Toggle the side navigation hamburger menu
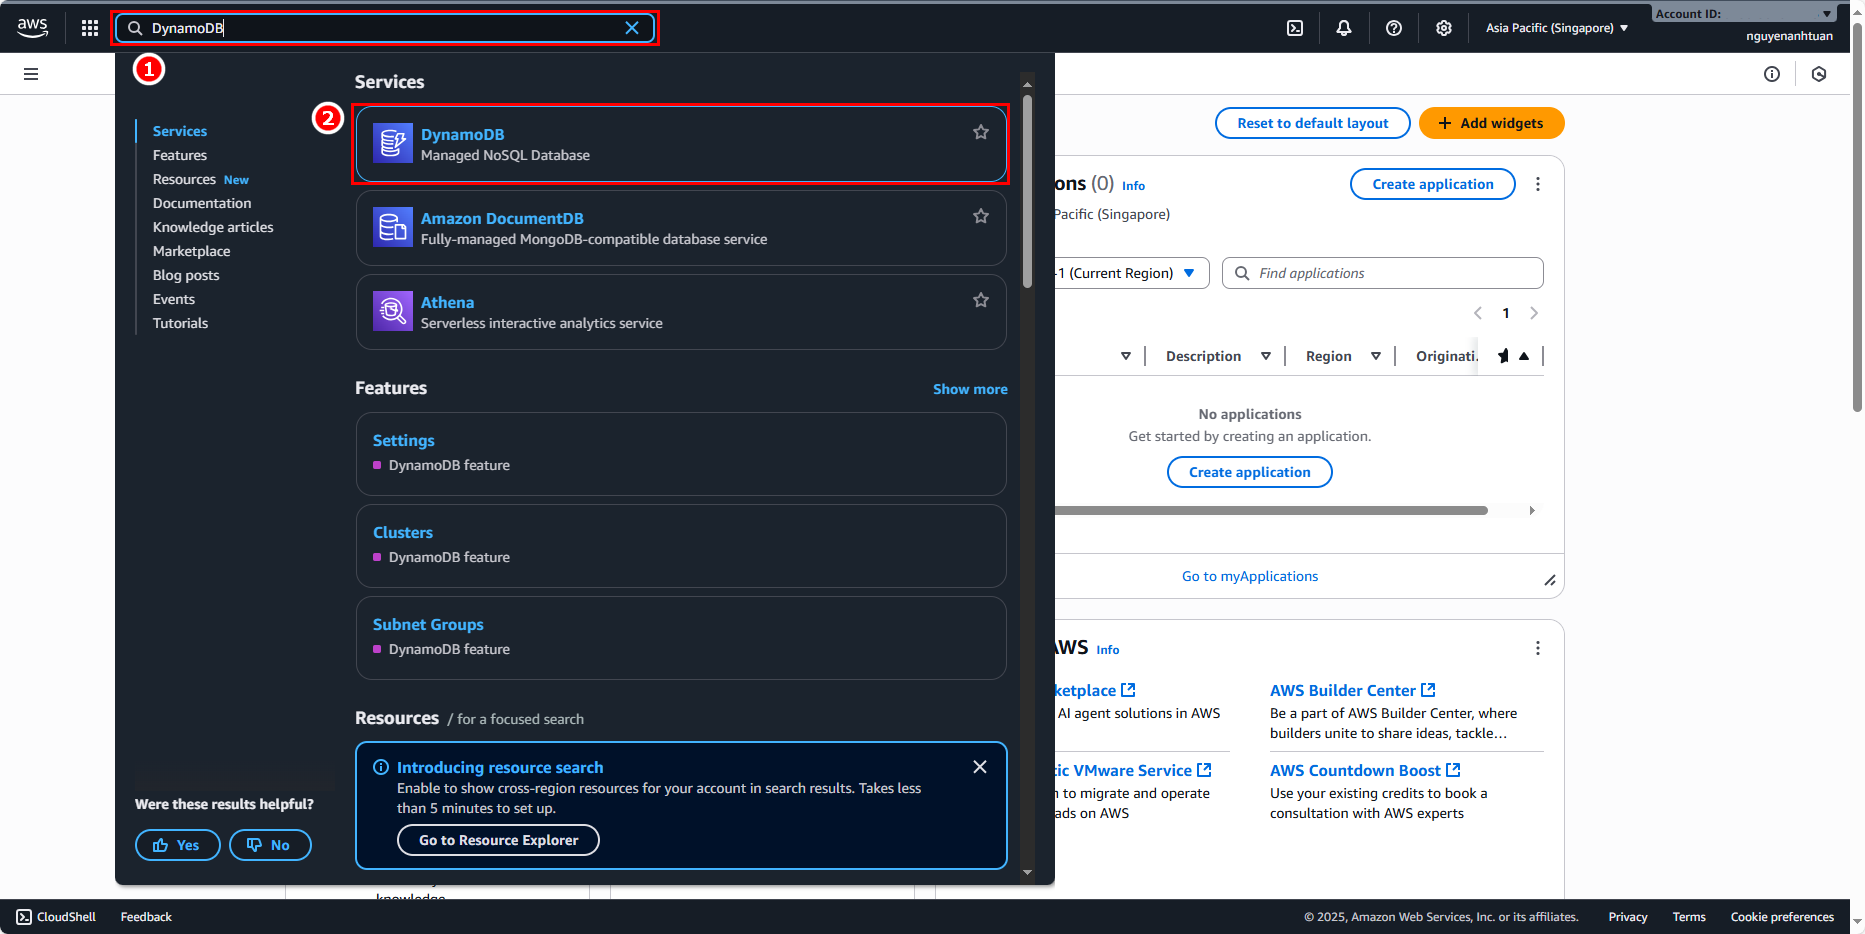The height and width of the screenshot is (934, 1865). 31,74
